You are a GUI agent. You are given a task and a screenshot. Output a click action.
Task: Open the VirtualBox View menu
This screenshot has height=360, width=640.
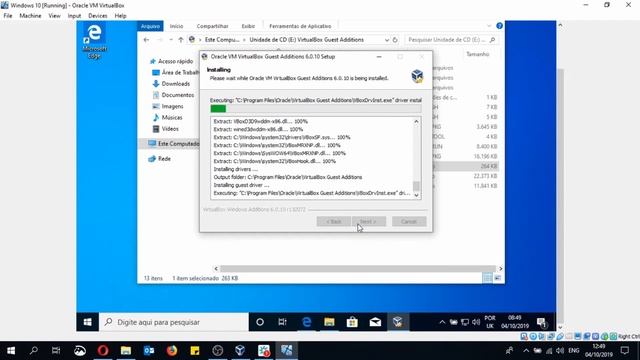point(54,16)
